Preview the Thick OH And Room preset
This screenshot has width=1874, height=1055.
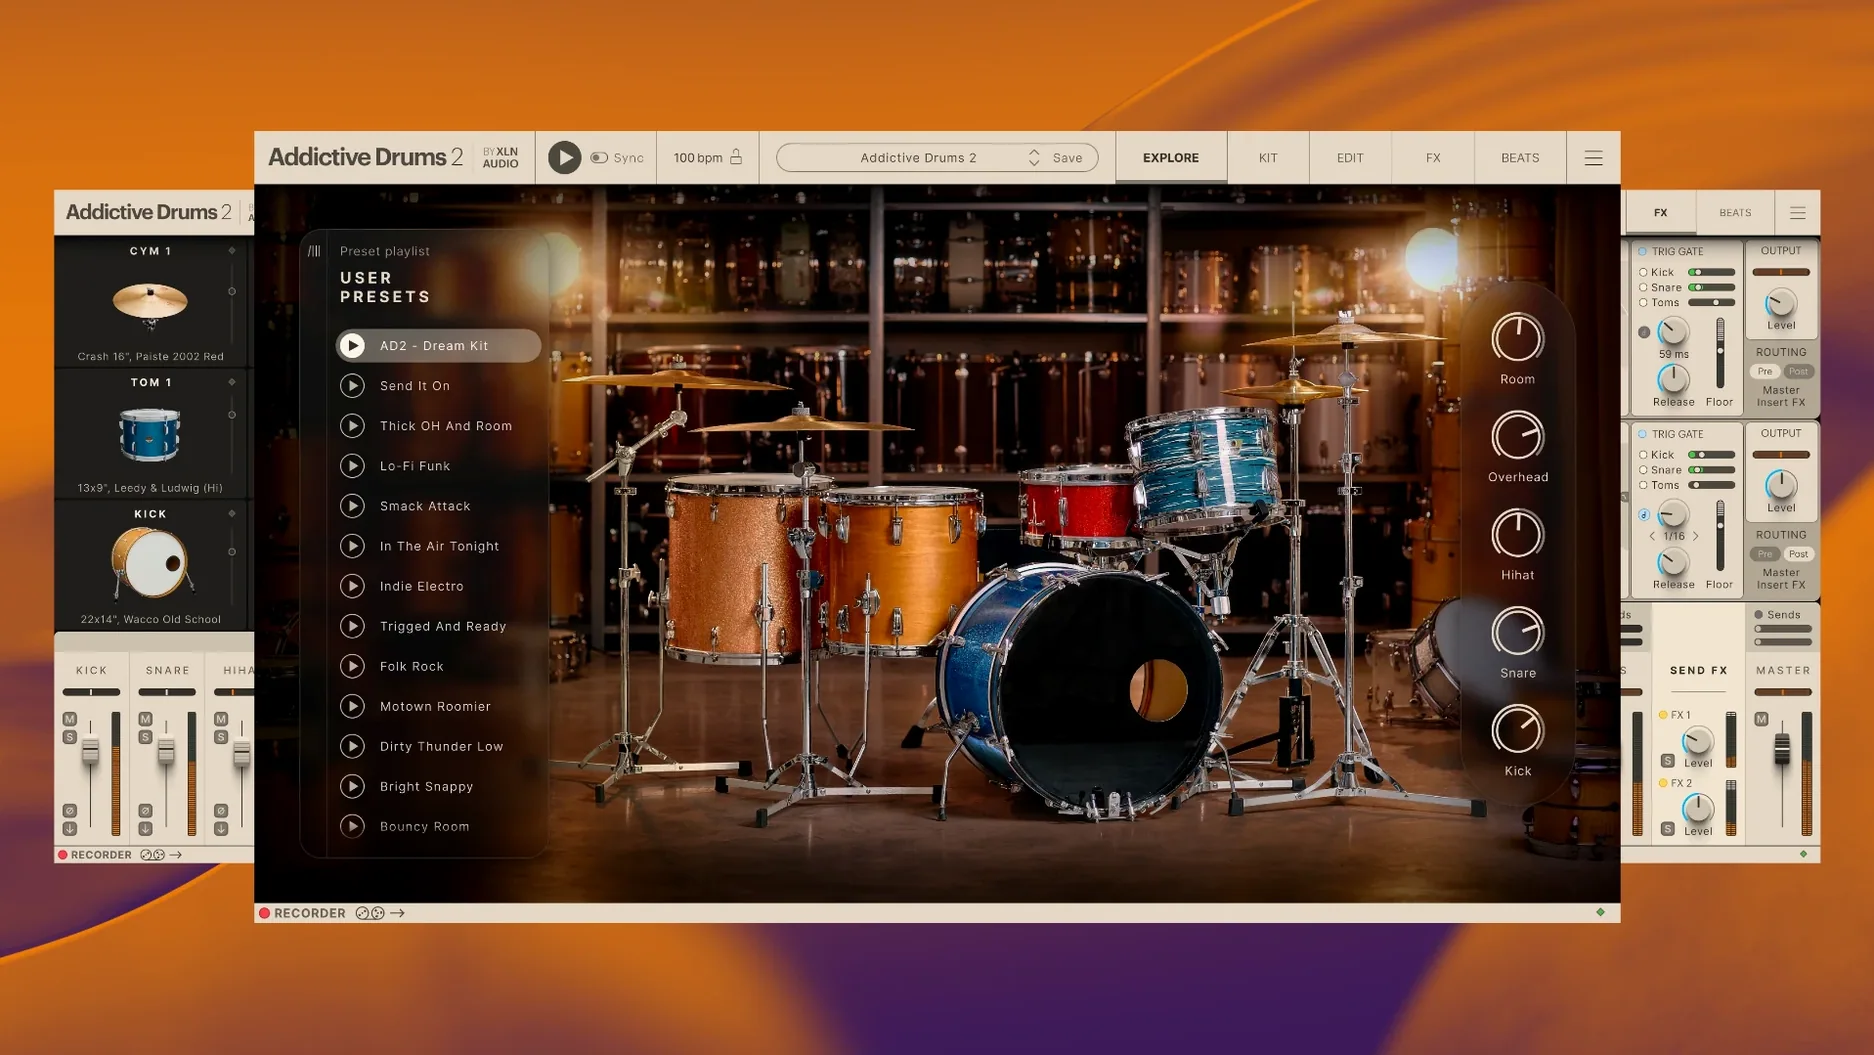click(352, 426)
